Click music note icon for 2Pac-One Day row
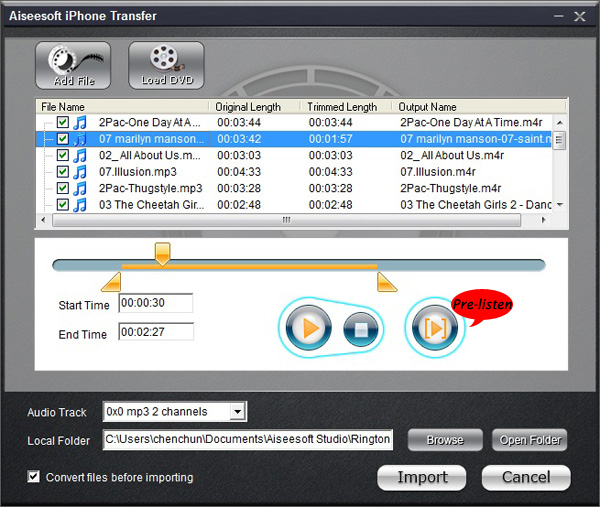The height and width of the screenshot is (507, 600). [80, 122]
